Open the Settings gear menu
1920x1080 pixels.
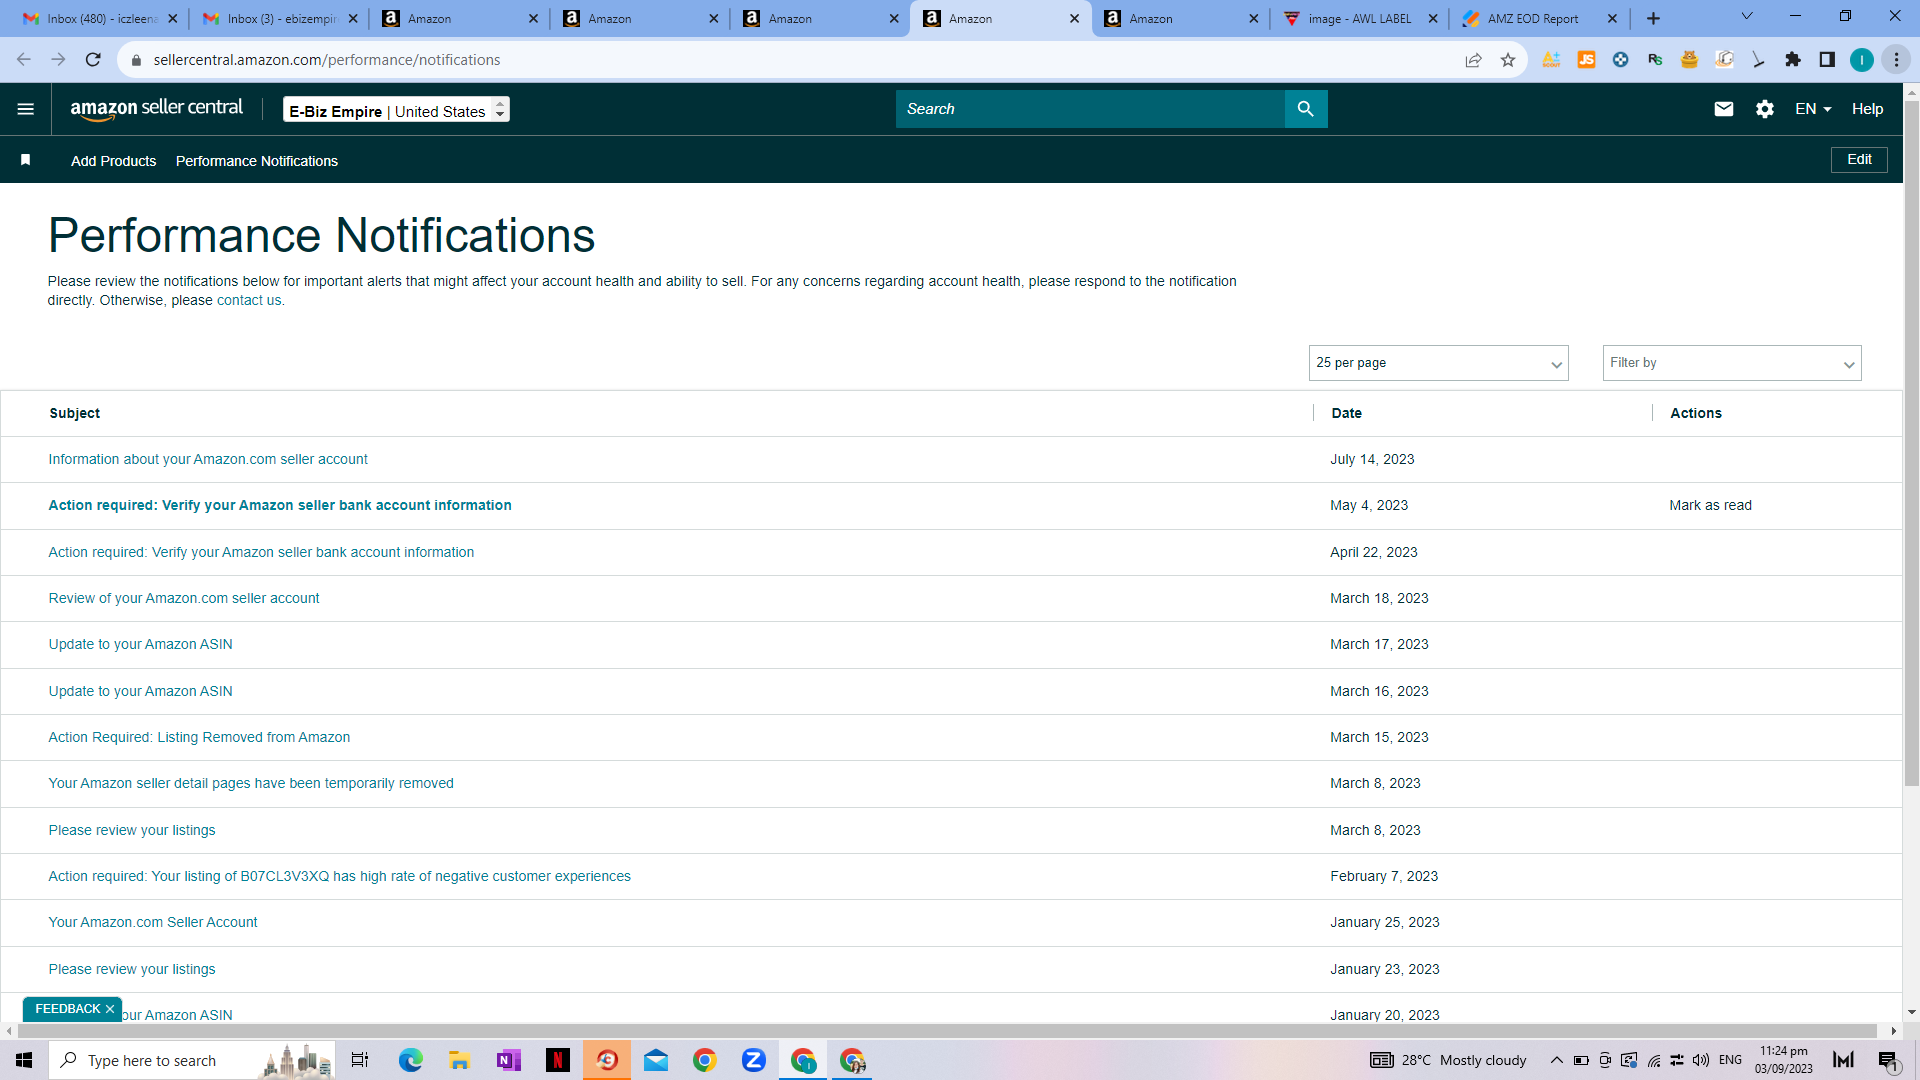click(x=1765, y=109)
